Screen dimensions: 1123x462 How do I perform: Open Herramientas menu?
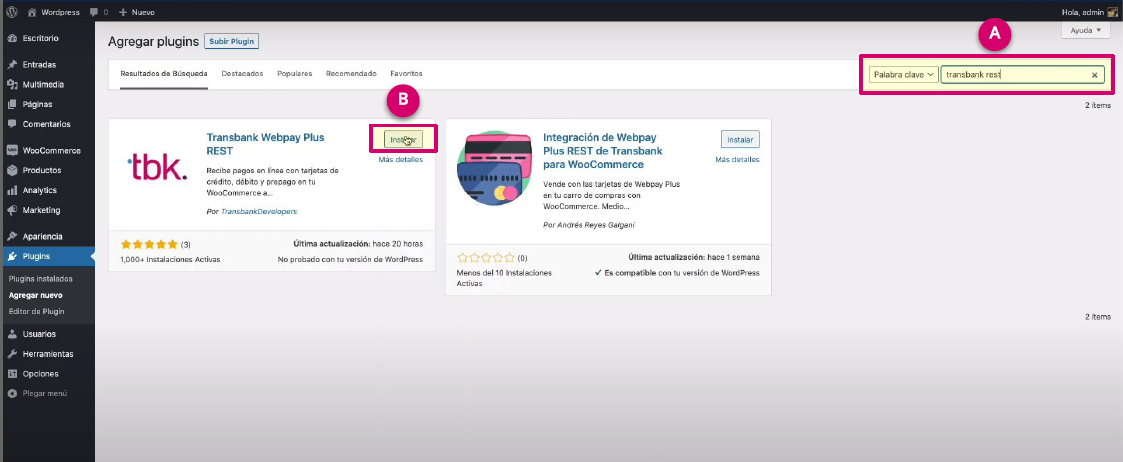point(47,354)
